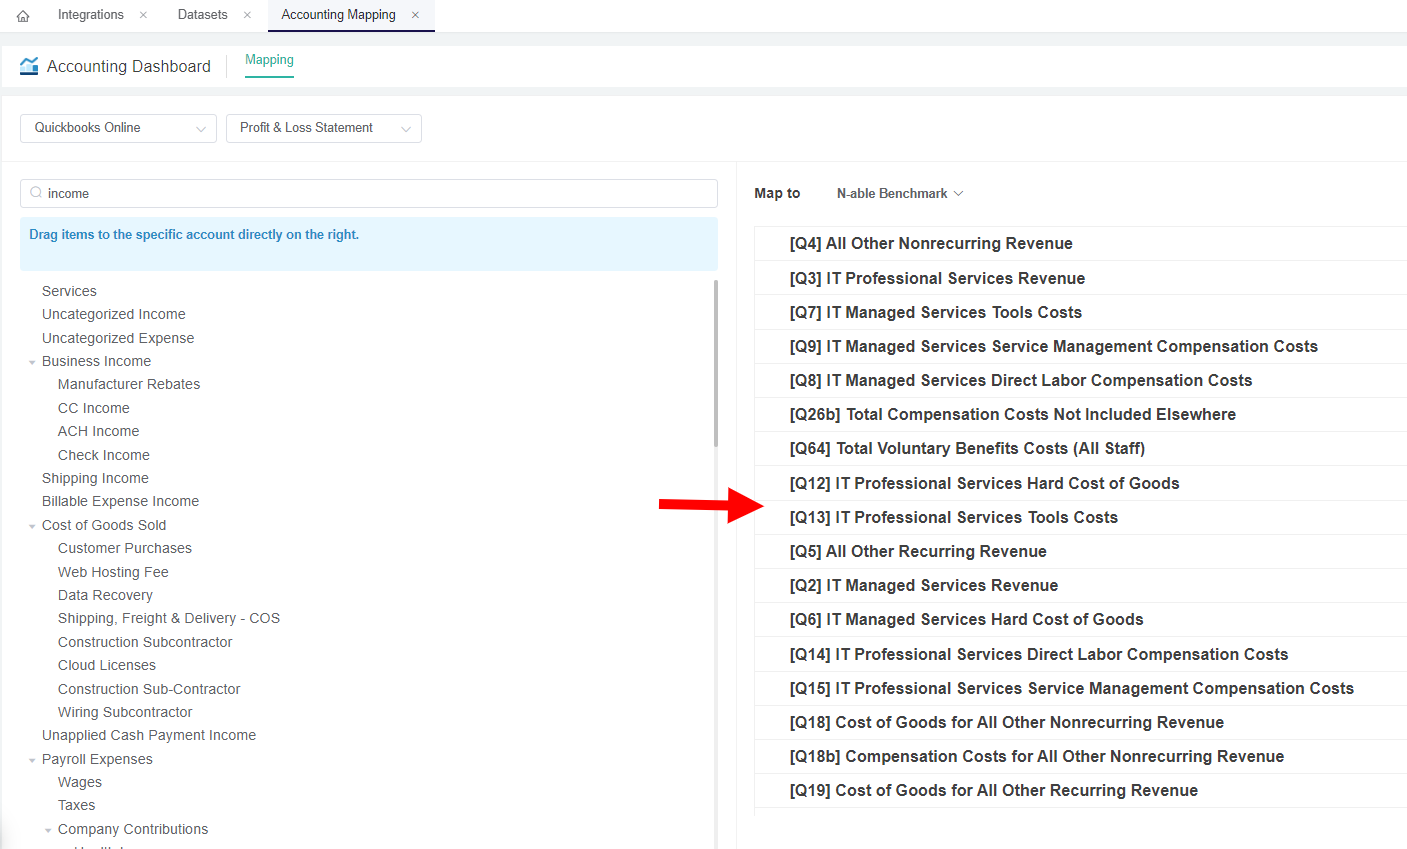Open the Profit & Loss Statement dropdown

point(324,128)
